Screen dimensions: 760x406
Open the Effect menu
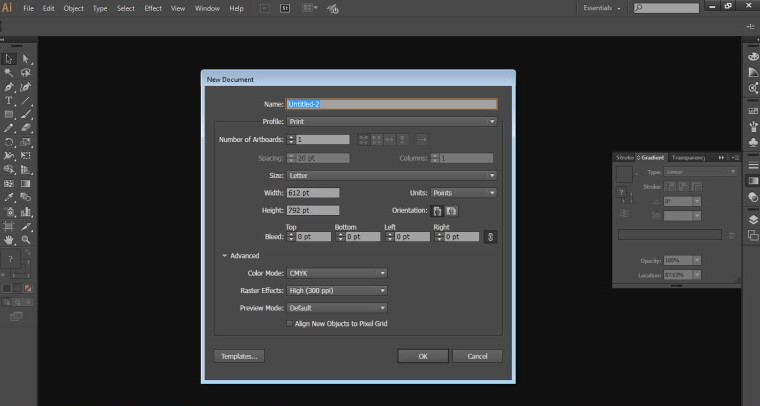(x=152, y=8)
